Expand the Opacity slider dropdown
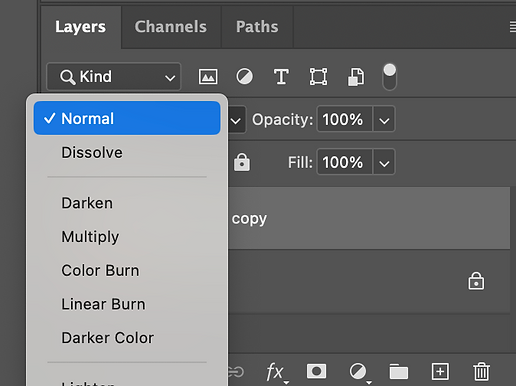Screen dimensions: 516x386 point(384,119)
